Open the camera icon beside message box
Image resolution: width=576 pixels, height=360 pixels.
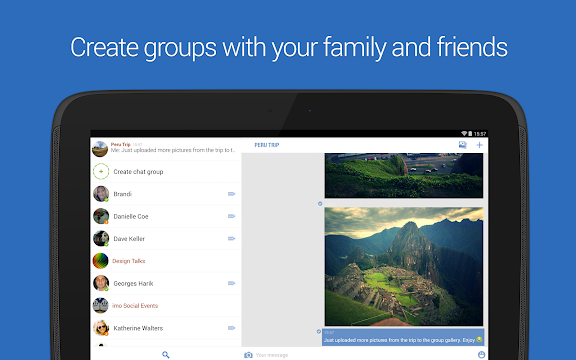248,355
